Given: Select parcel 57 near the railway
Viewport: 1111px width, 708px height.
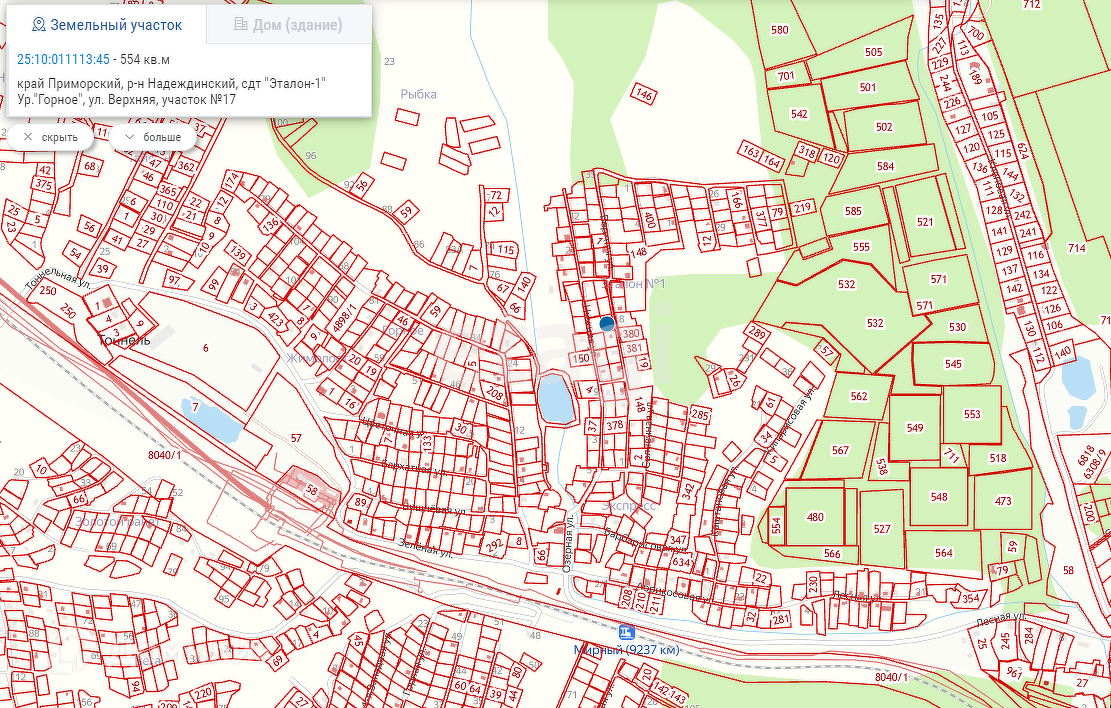Looking at the screenshot, I should [x=296, y=438].
